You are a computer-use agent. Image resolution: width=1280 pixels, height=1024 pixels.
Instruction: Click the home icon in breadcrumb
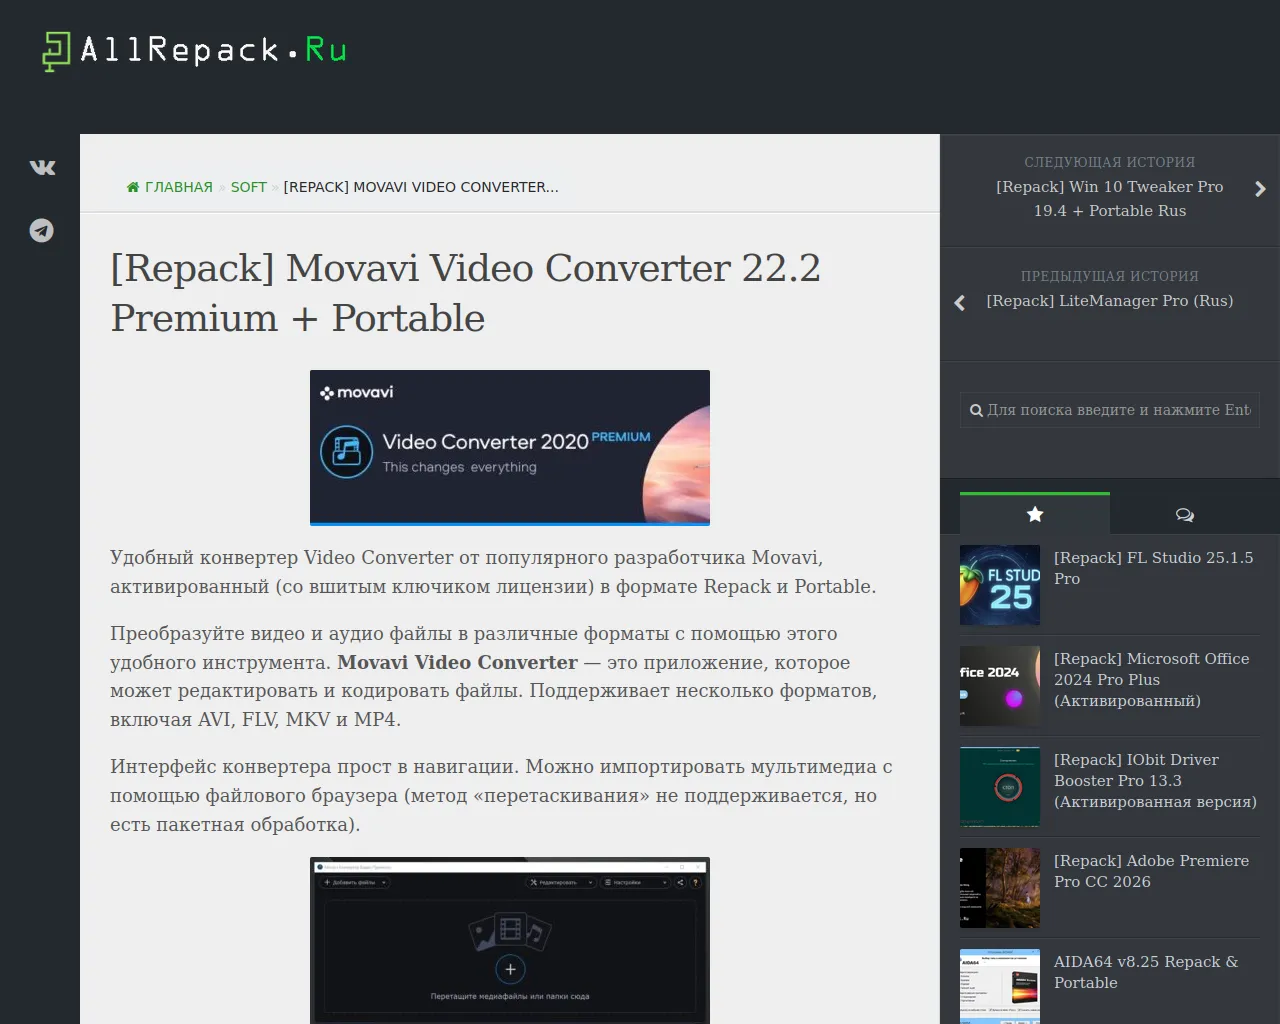pyautogui.click(x=133, y=187)
